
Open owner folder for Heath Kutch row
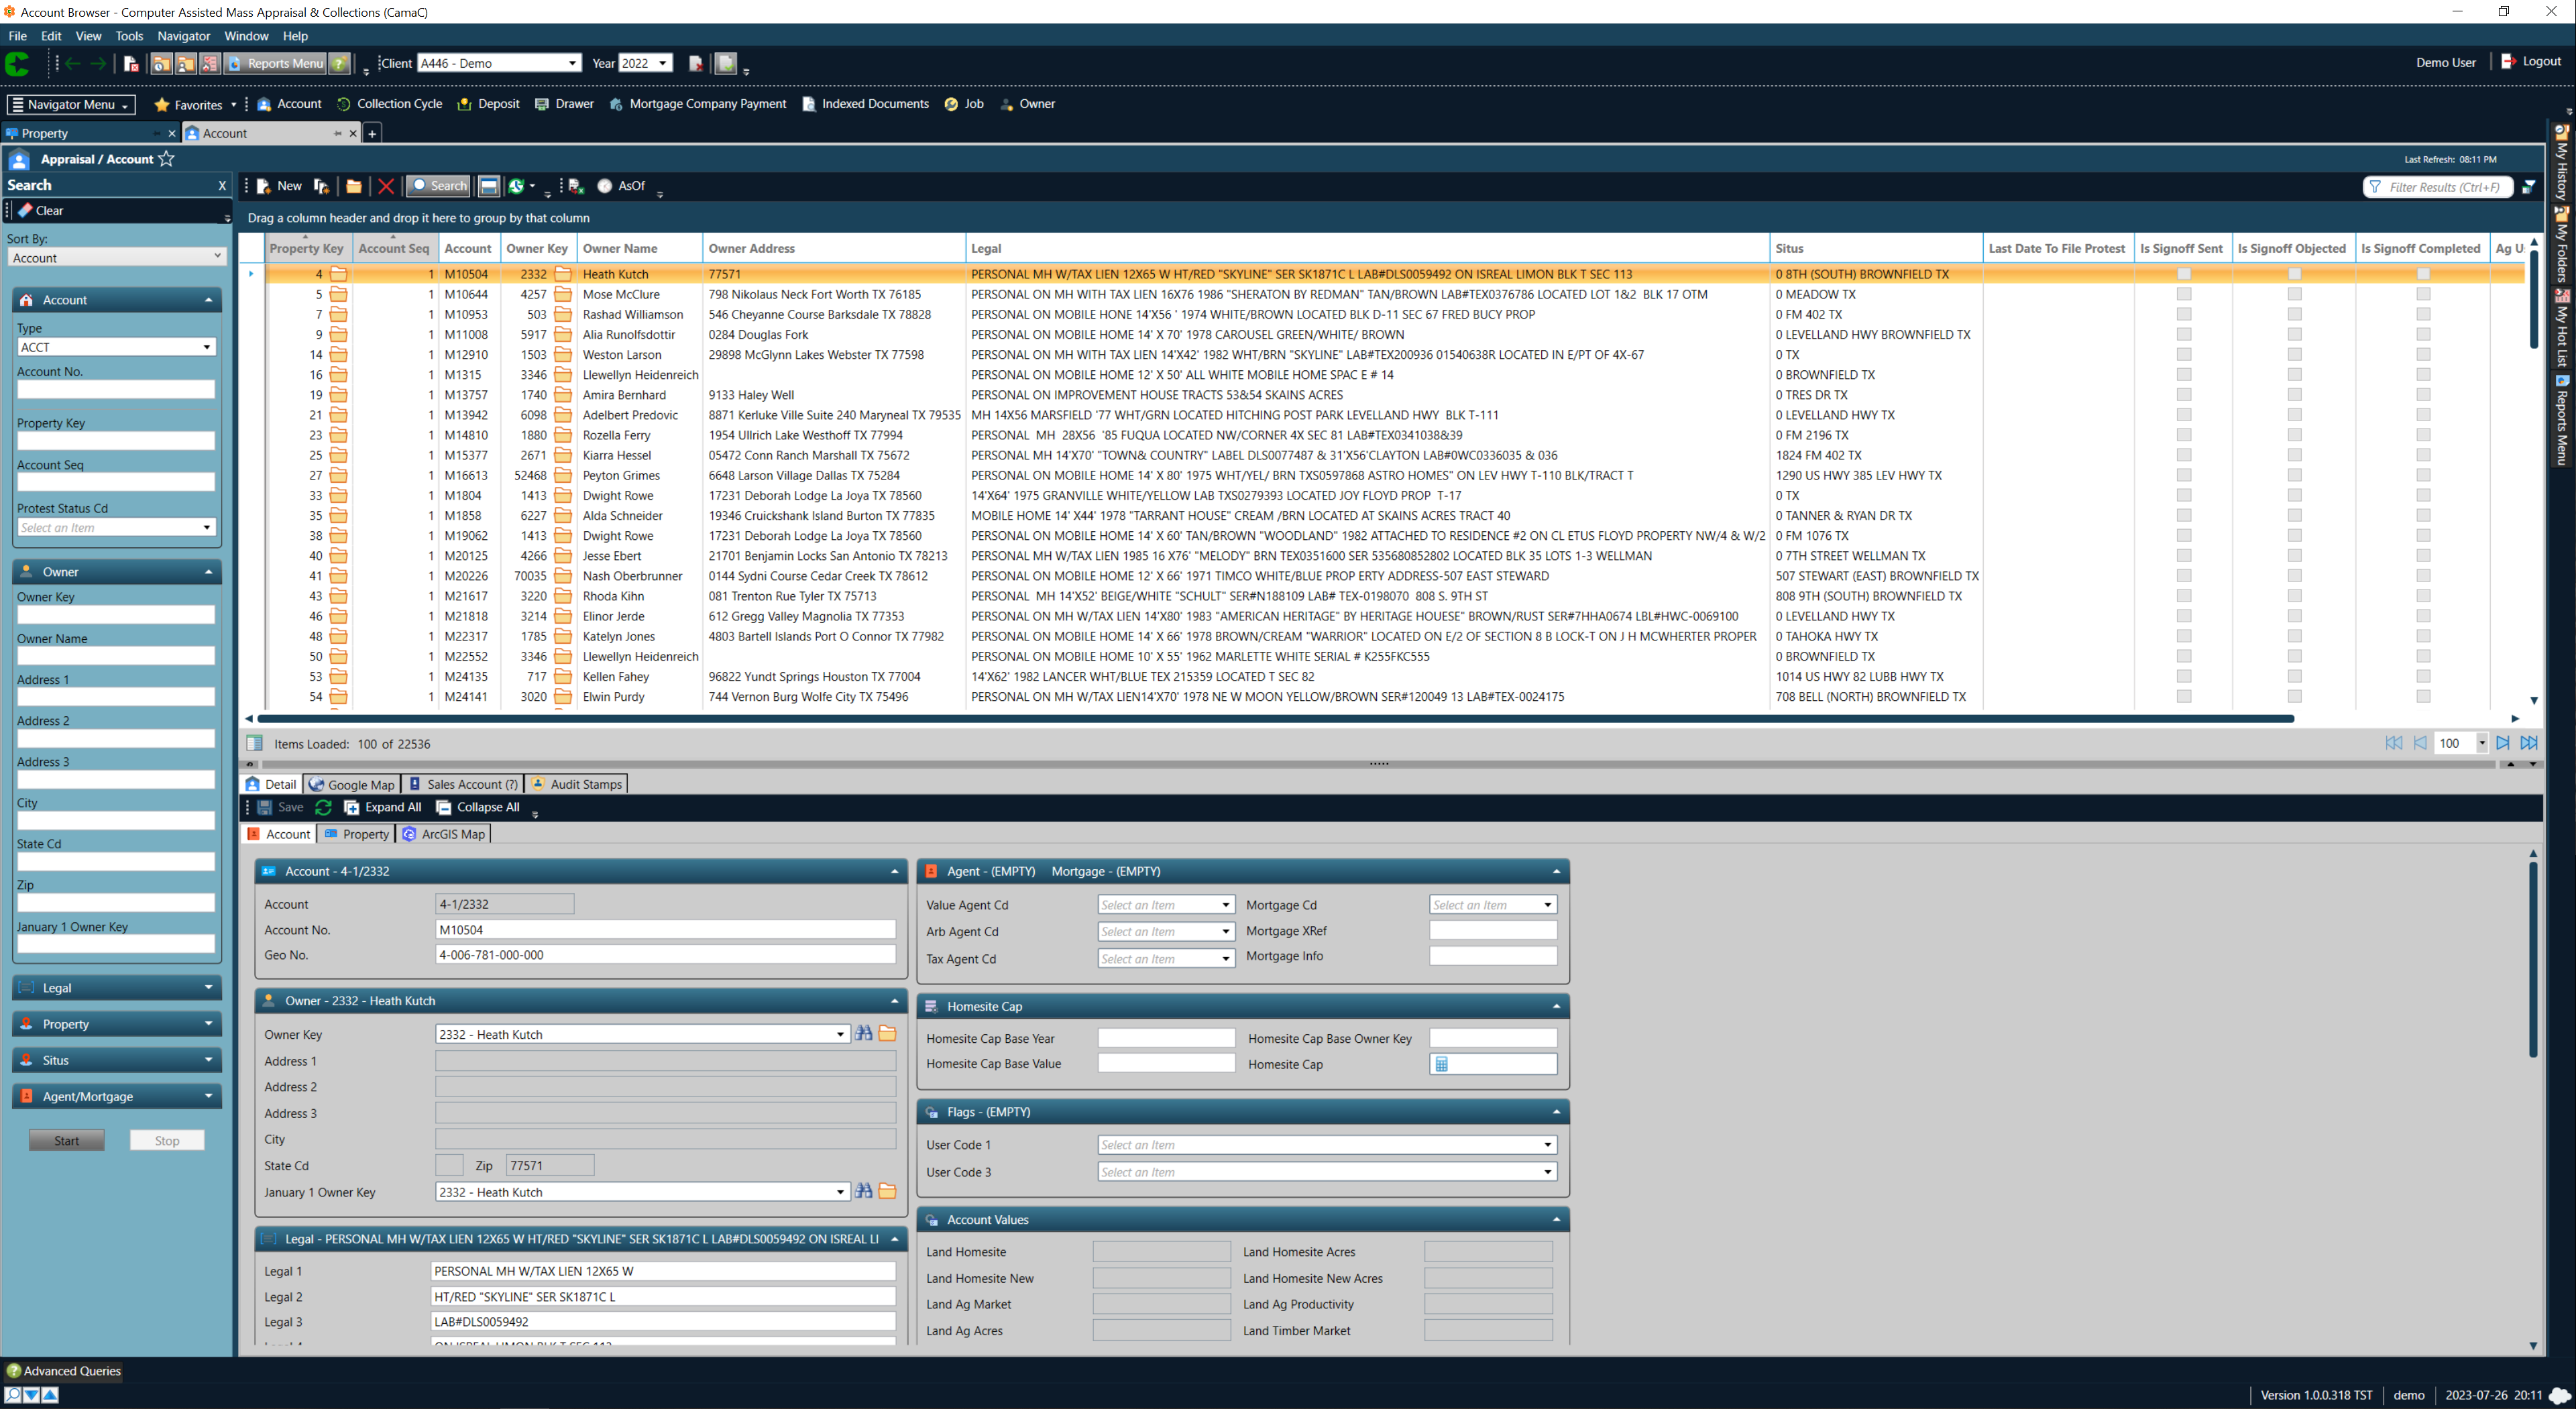[x=563, y=274]
